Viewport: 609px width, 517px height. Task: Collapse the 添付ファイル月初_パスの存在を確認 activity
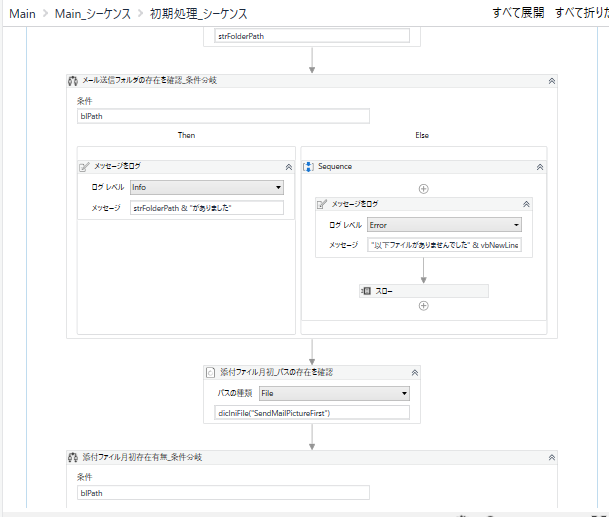tap(414, 373)
